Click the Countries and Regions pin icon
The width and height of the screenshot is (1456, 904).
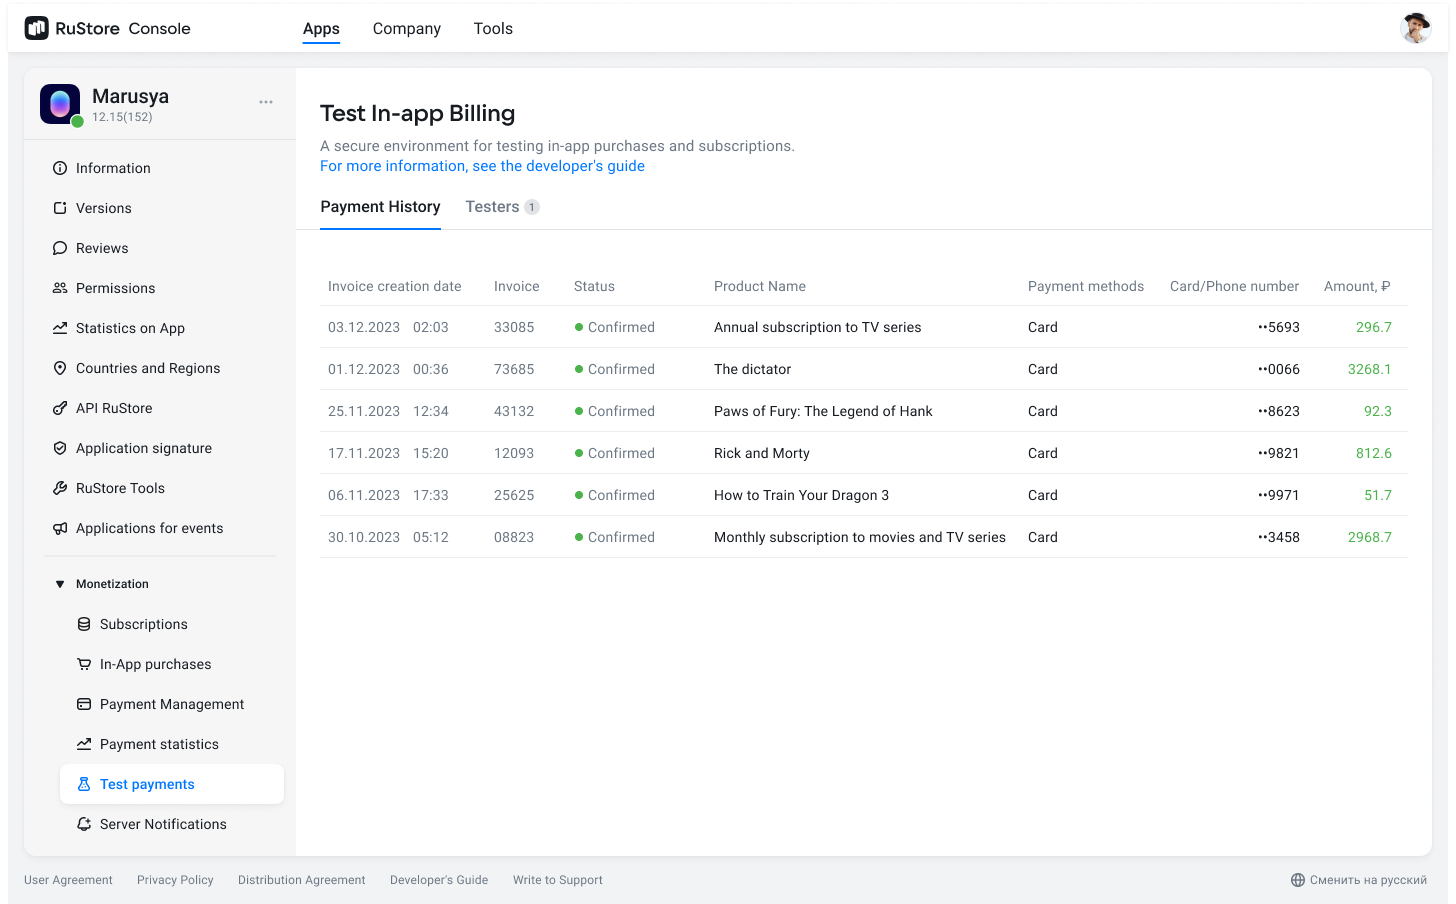pyautogui.click(x=60, y=368)
